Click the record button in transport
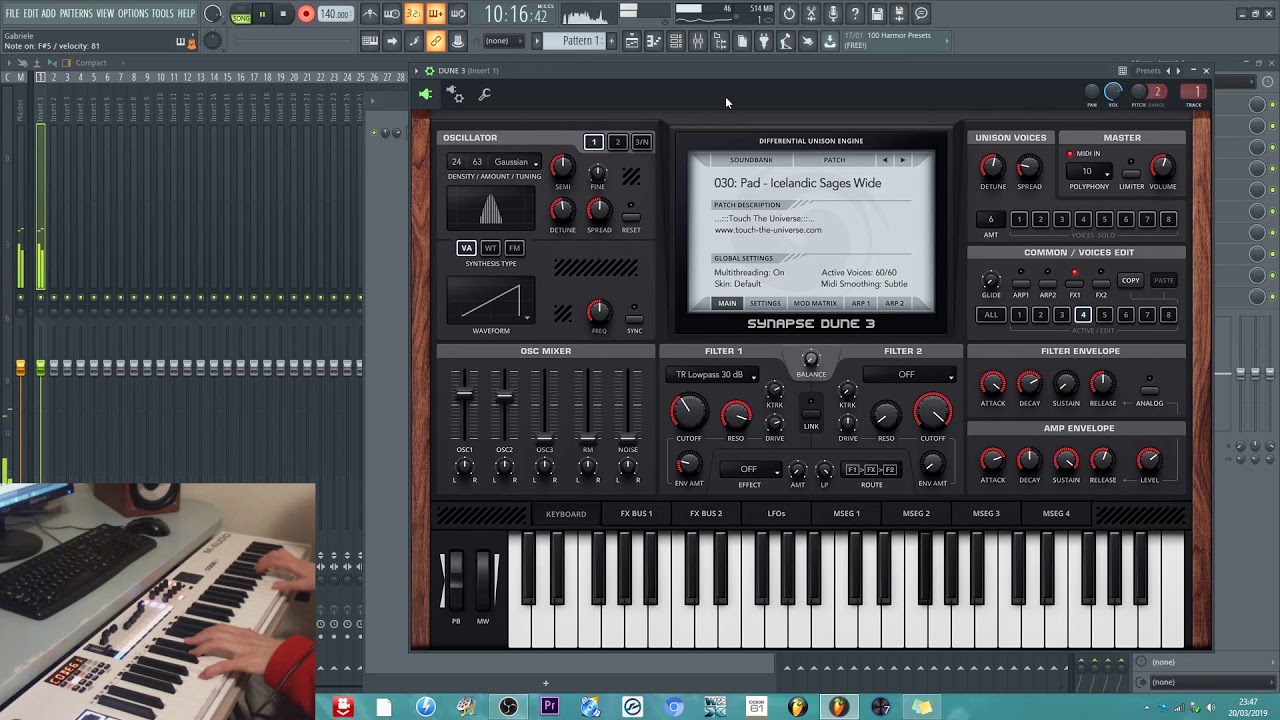The height and width of the screenshot is (720, 1280). pos(306,14)
